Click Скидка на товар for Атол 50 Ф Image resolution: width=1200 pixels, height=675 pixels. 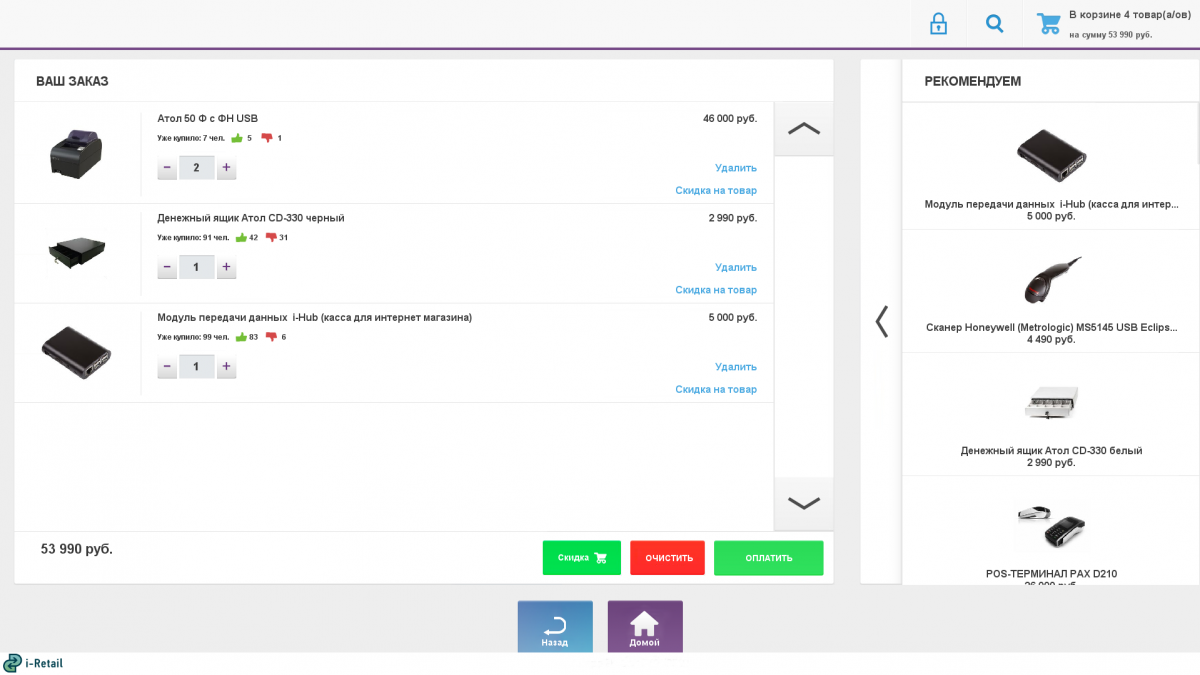click(715, 190)
